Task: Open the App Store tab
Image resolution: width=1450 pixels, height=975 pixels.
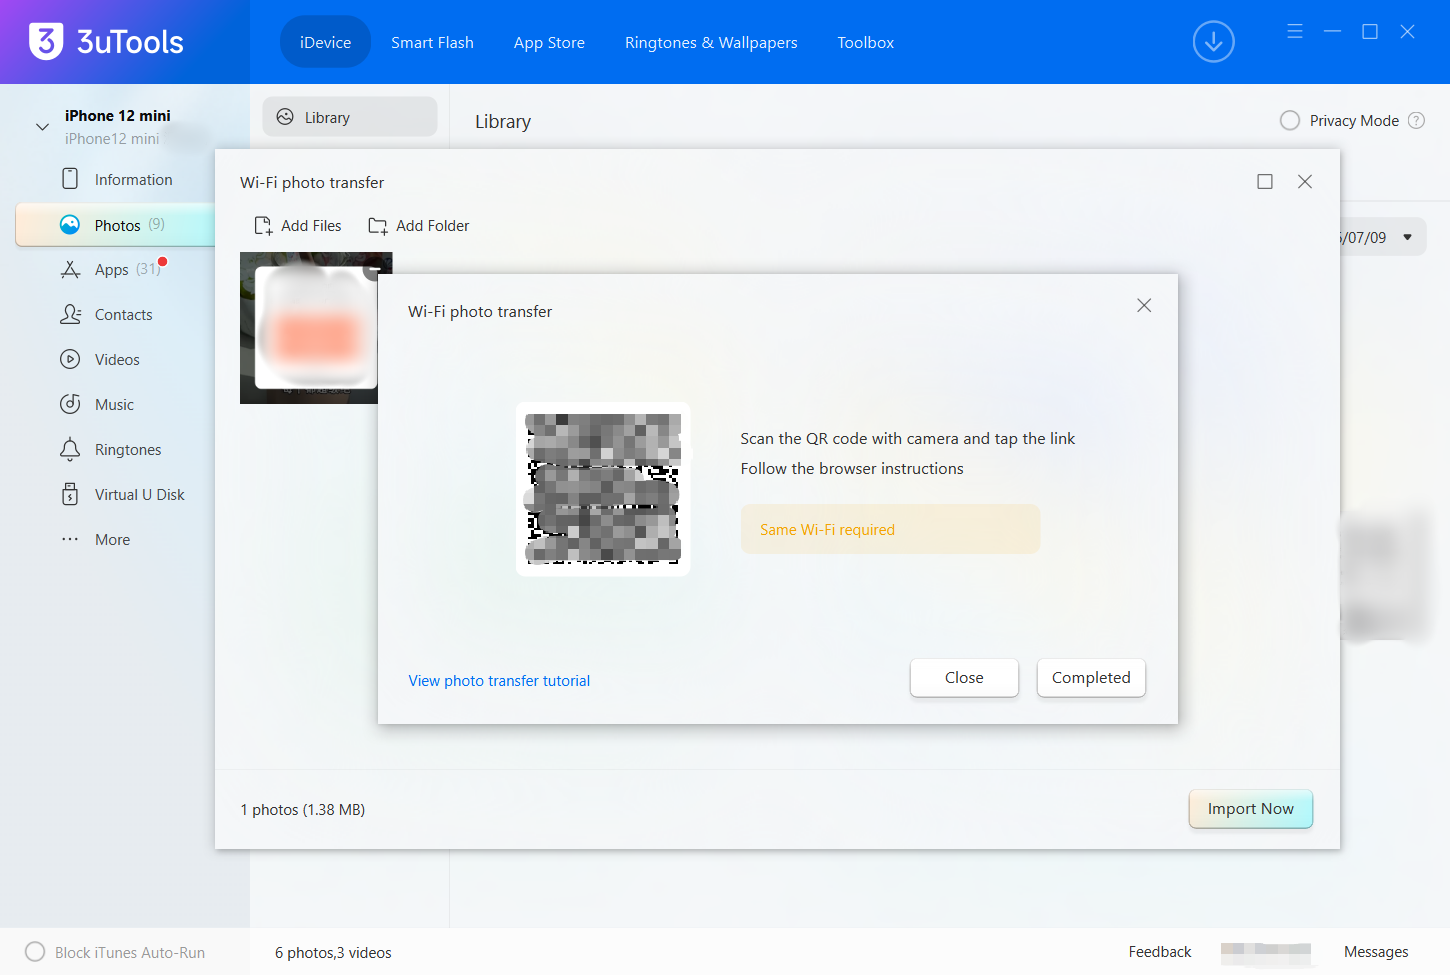Action: [x=549, y=42]
